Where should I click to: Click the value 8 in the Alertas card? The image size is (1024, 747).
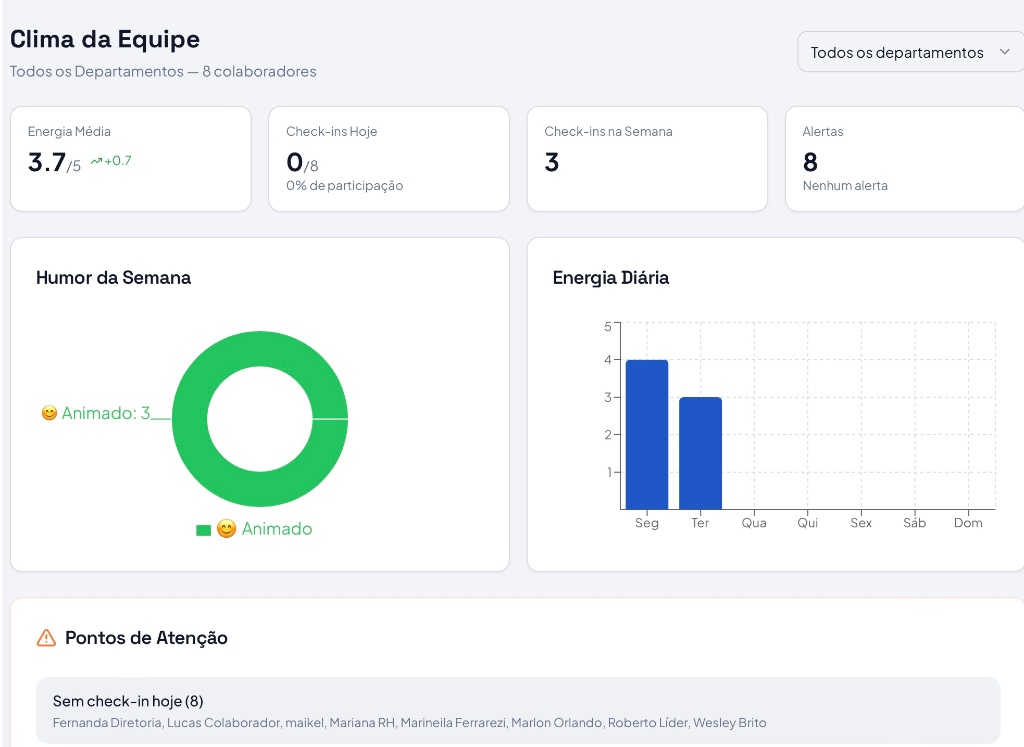tap(810, 162)
